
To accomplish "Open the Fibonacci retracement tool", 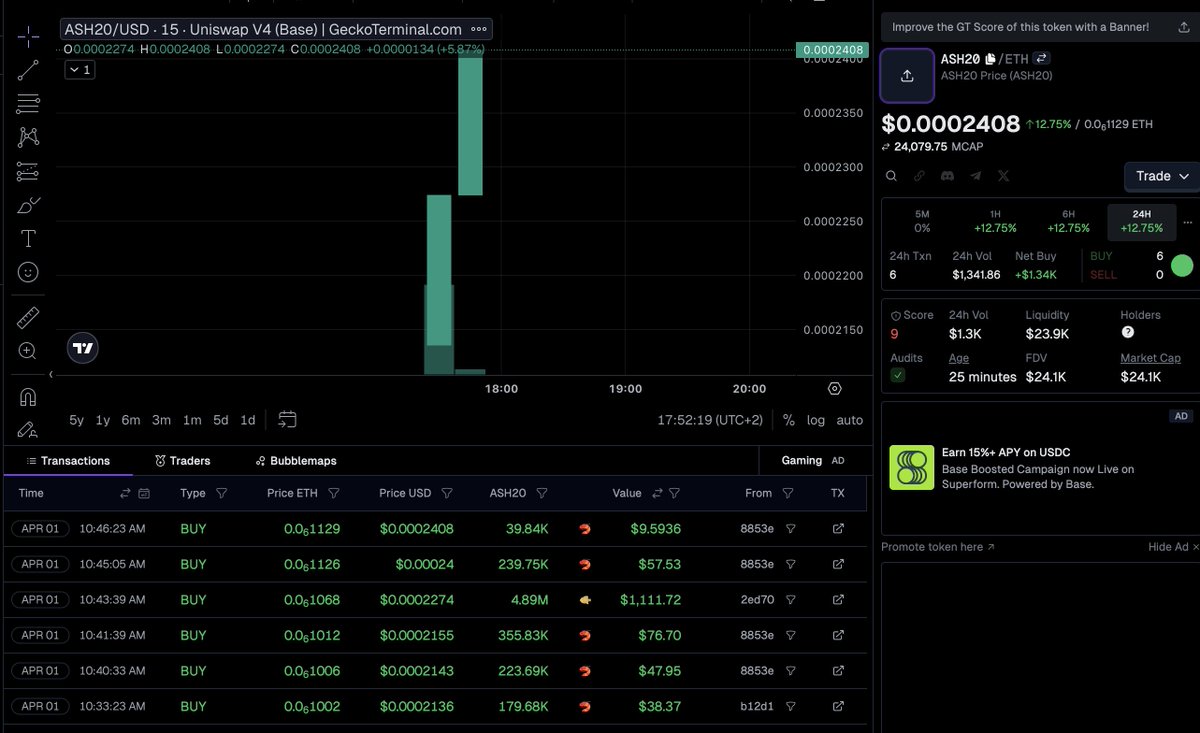I will (x=28, y=104).
